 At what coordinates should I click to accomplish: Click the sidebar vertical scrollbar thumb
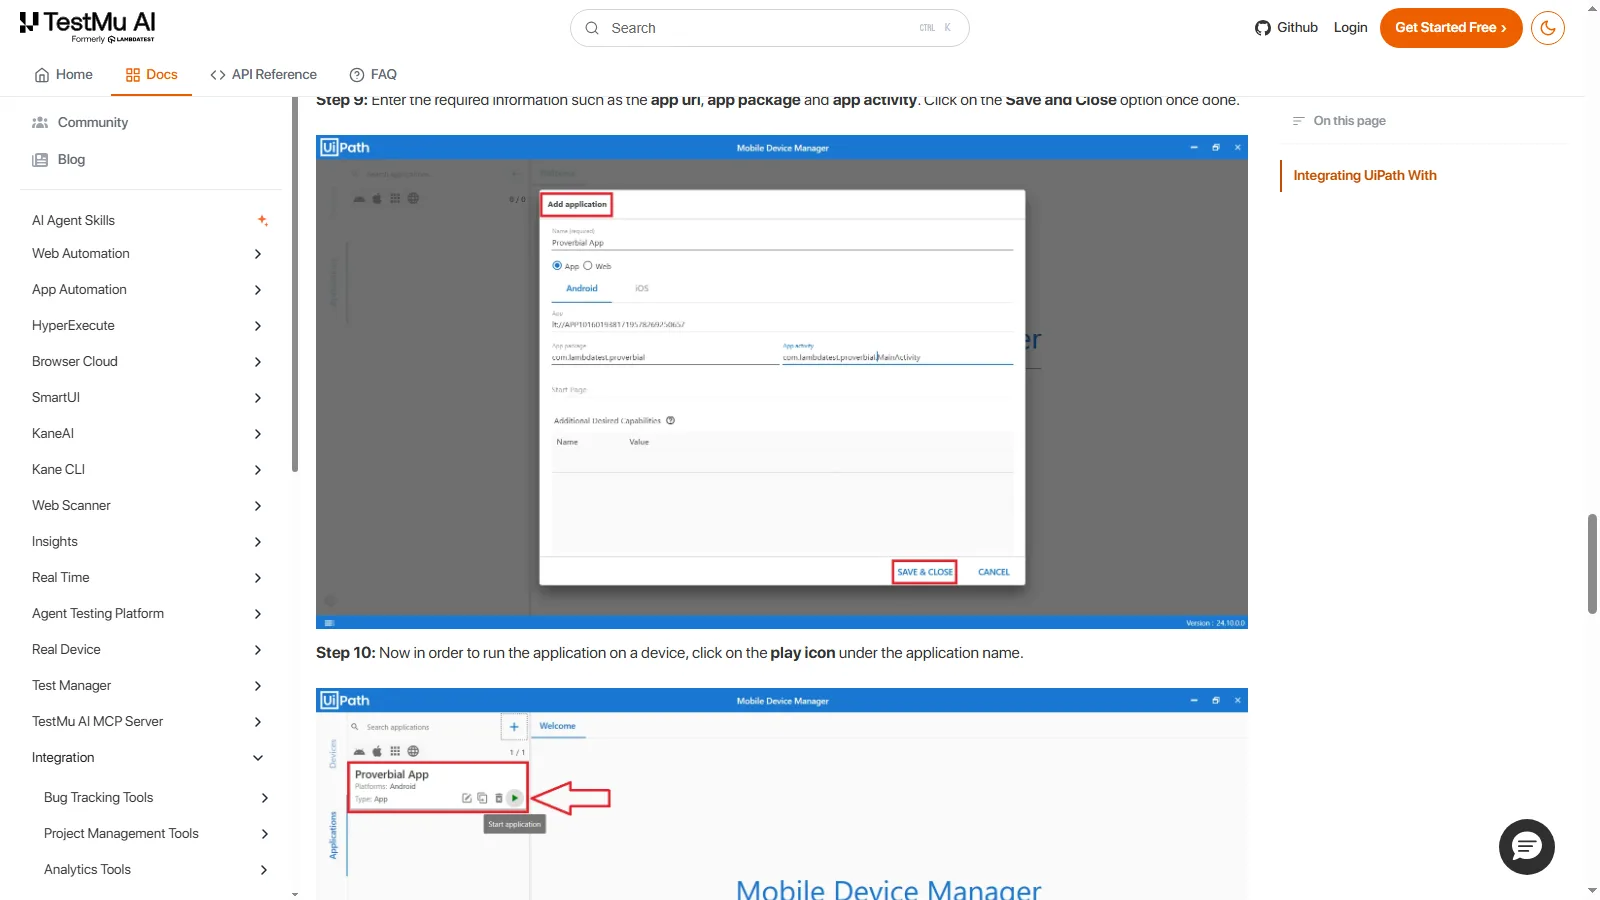pos(294,284)
